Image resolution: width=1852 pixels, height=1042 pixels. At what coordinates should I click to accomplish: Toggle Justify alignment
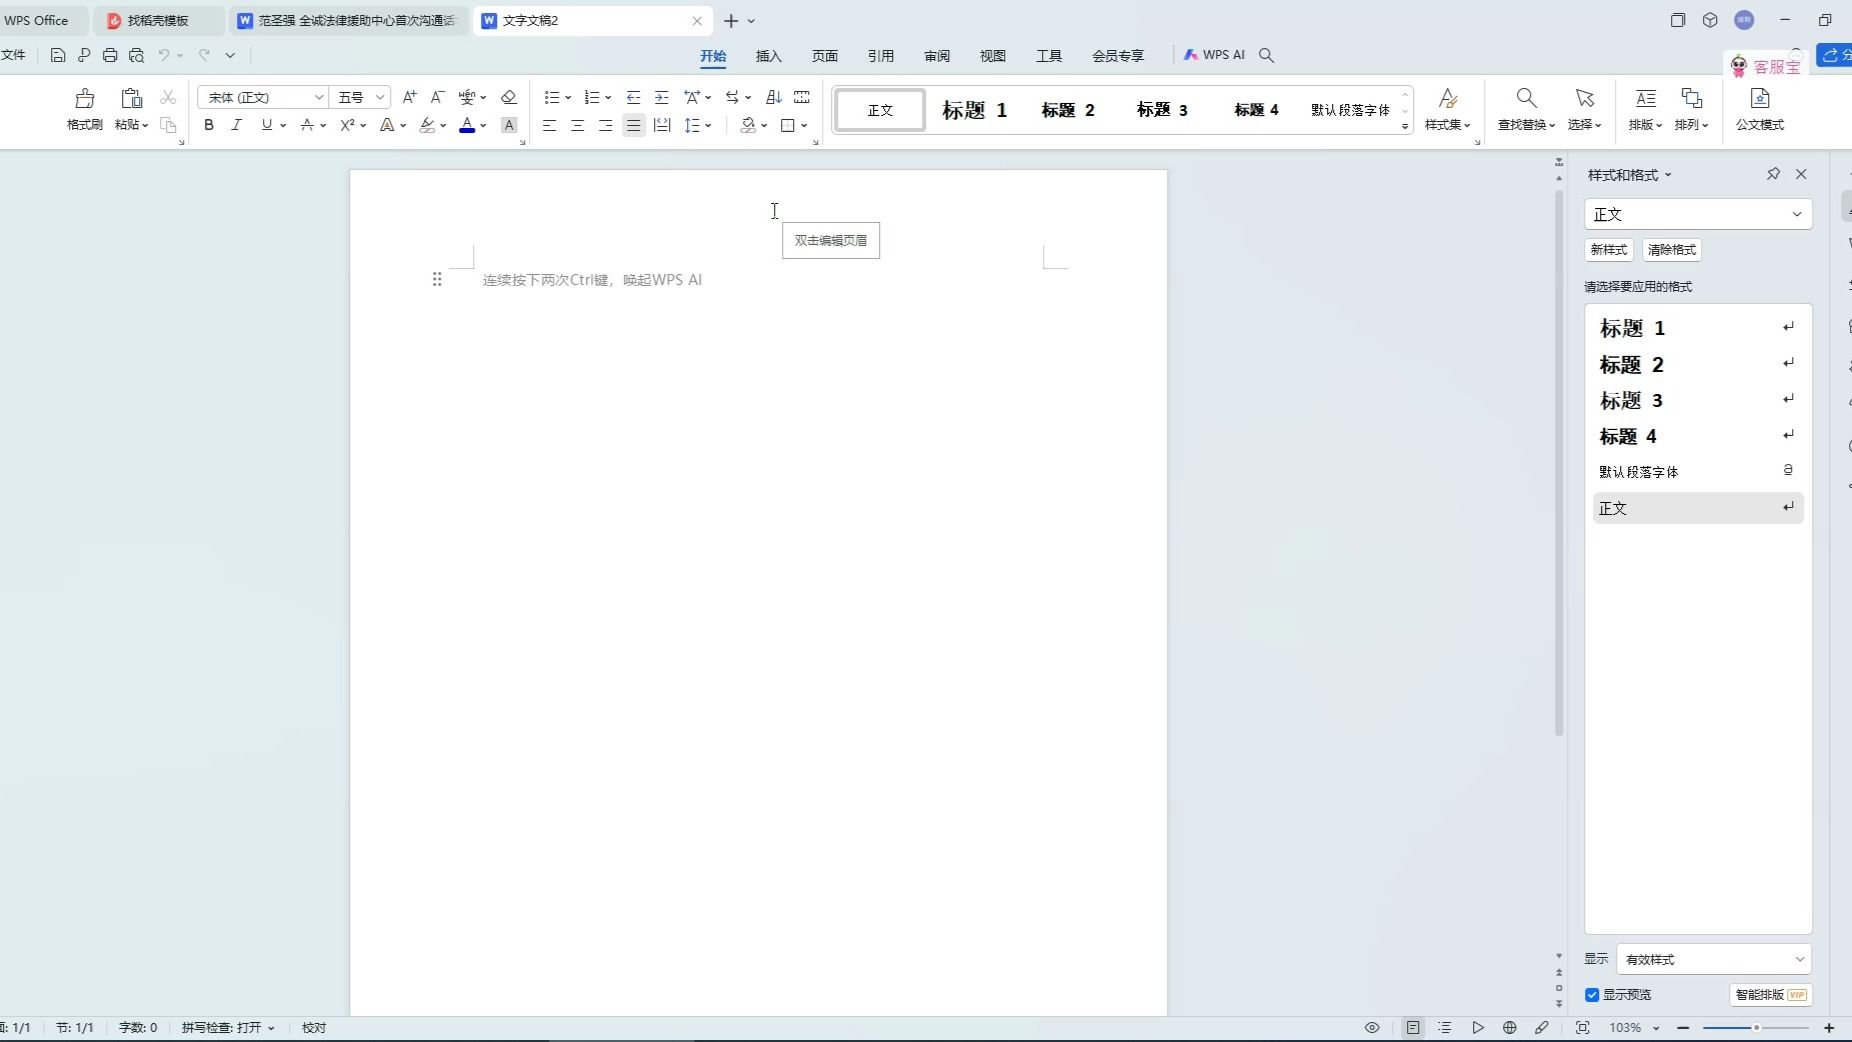tap(633, 125)
